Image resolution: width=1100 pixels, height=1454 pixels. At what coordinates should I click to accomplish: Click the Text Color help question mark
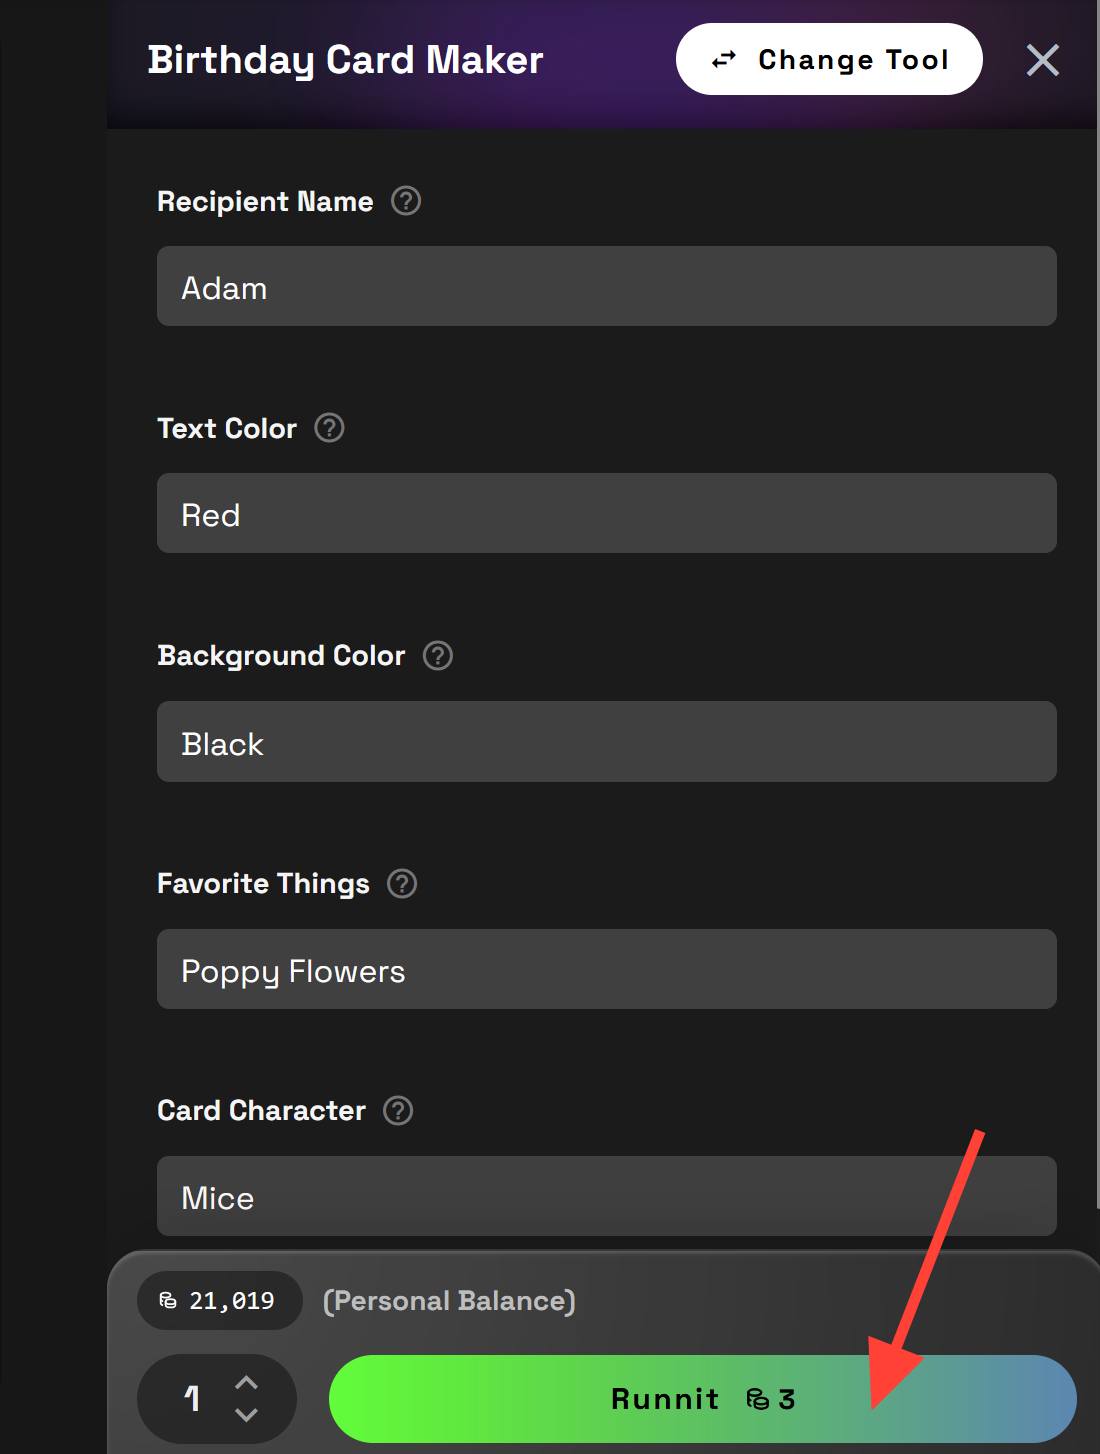pos(329,428)
